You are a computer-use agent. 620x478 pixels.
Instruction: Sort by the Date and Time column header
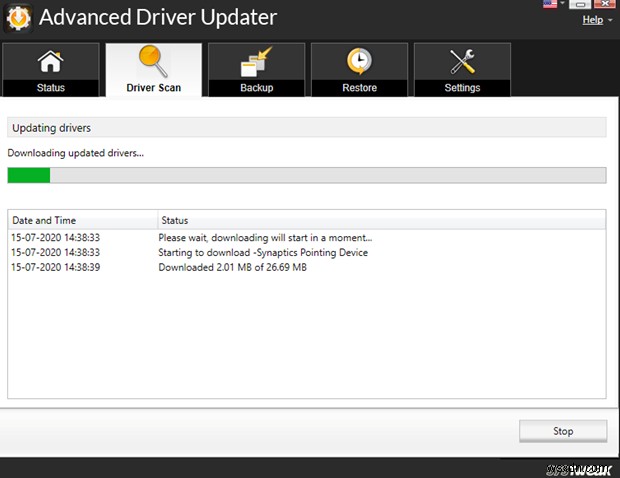(x=83, y=220)
